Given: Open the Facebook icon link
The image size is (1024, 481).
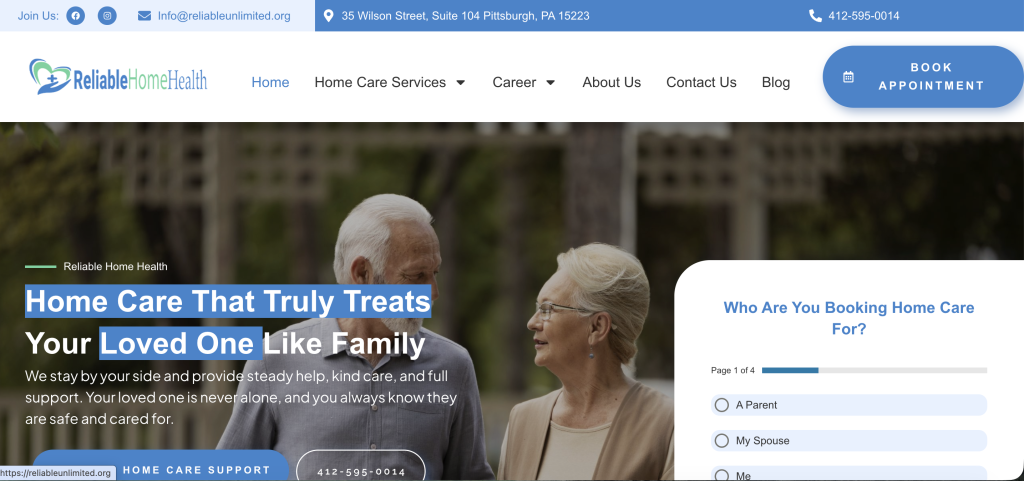Looking at the screenshot, I should pos(76,16).
